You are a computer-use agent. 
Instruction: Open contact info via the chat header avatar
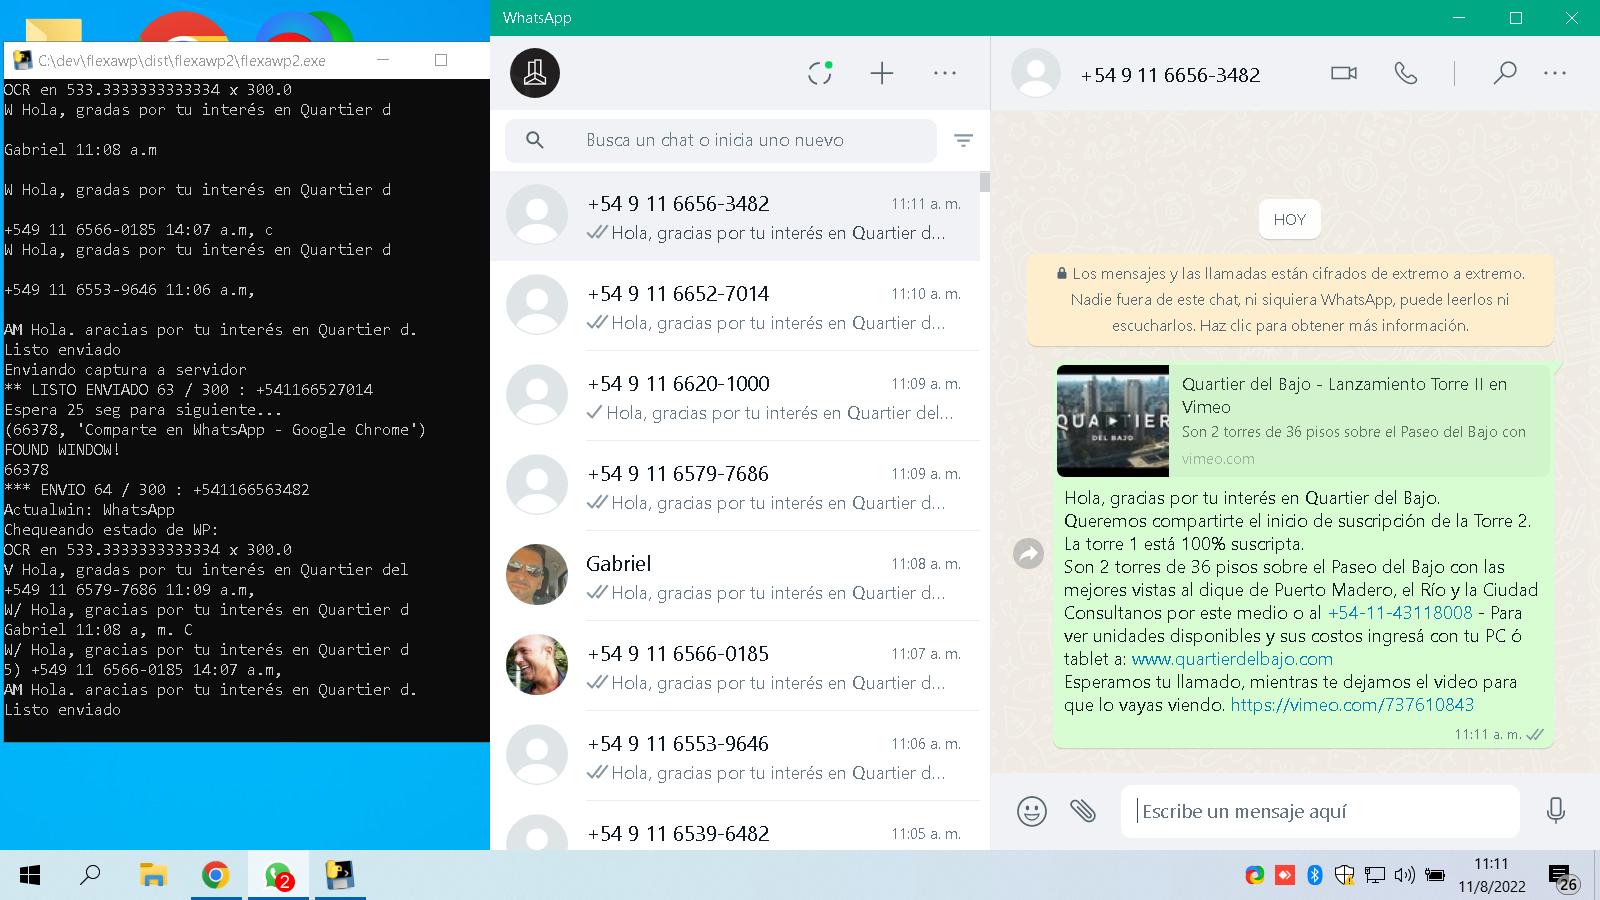1036,73
